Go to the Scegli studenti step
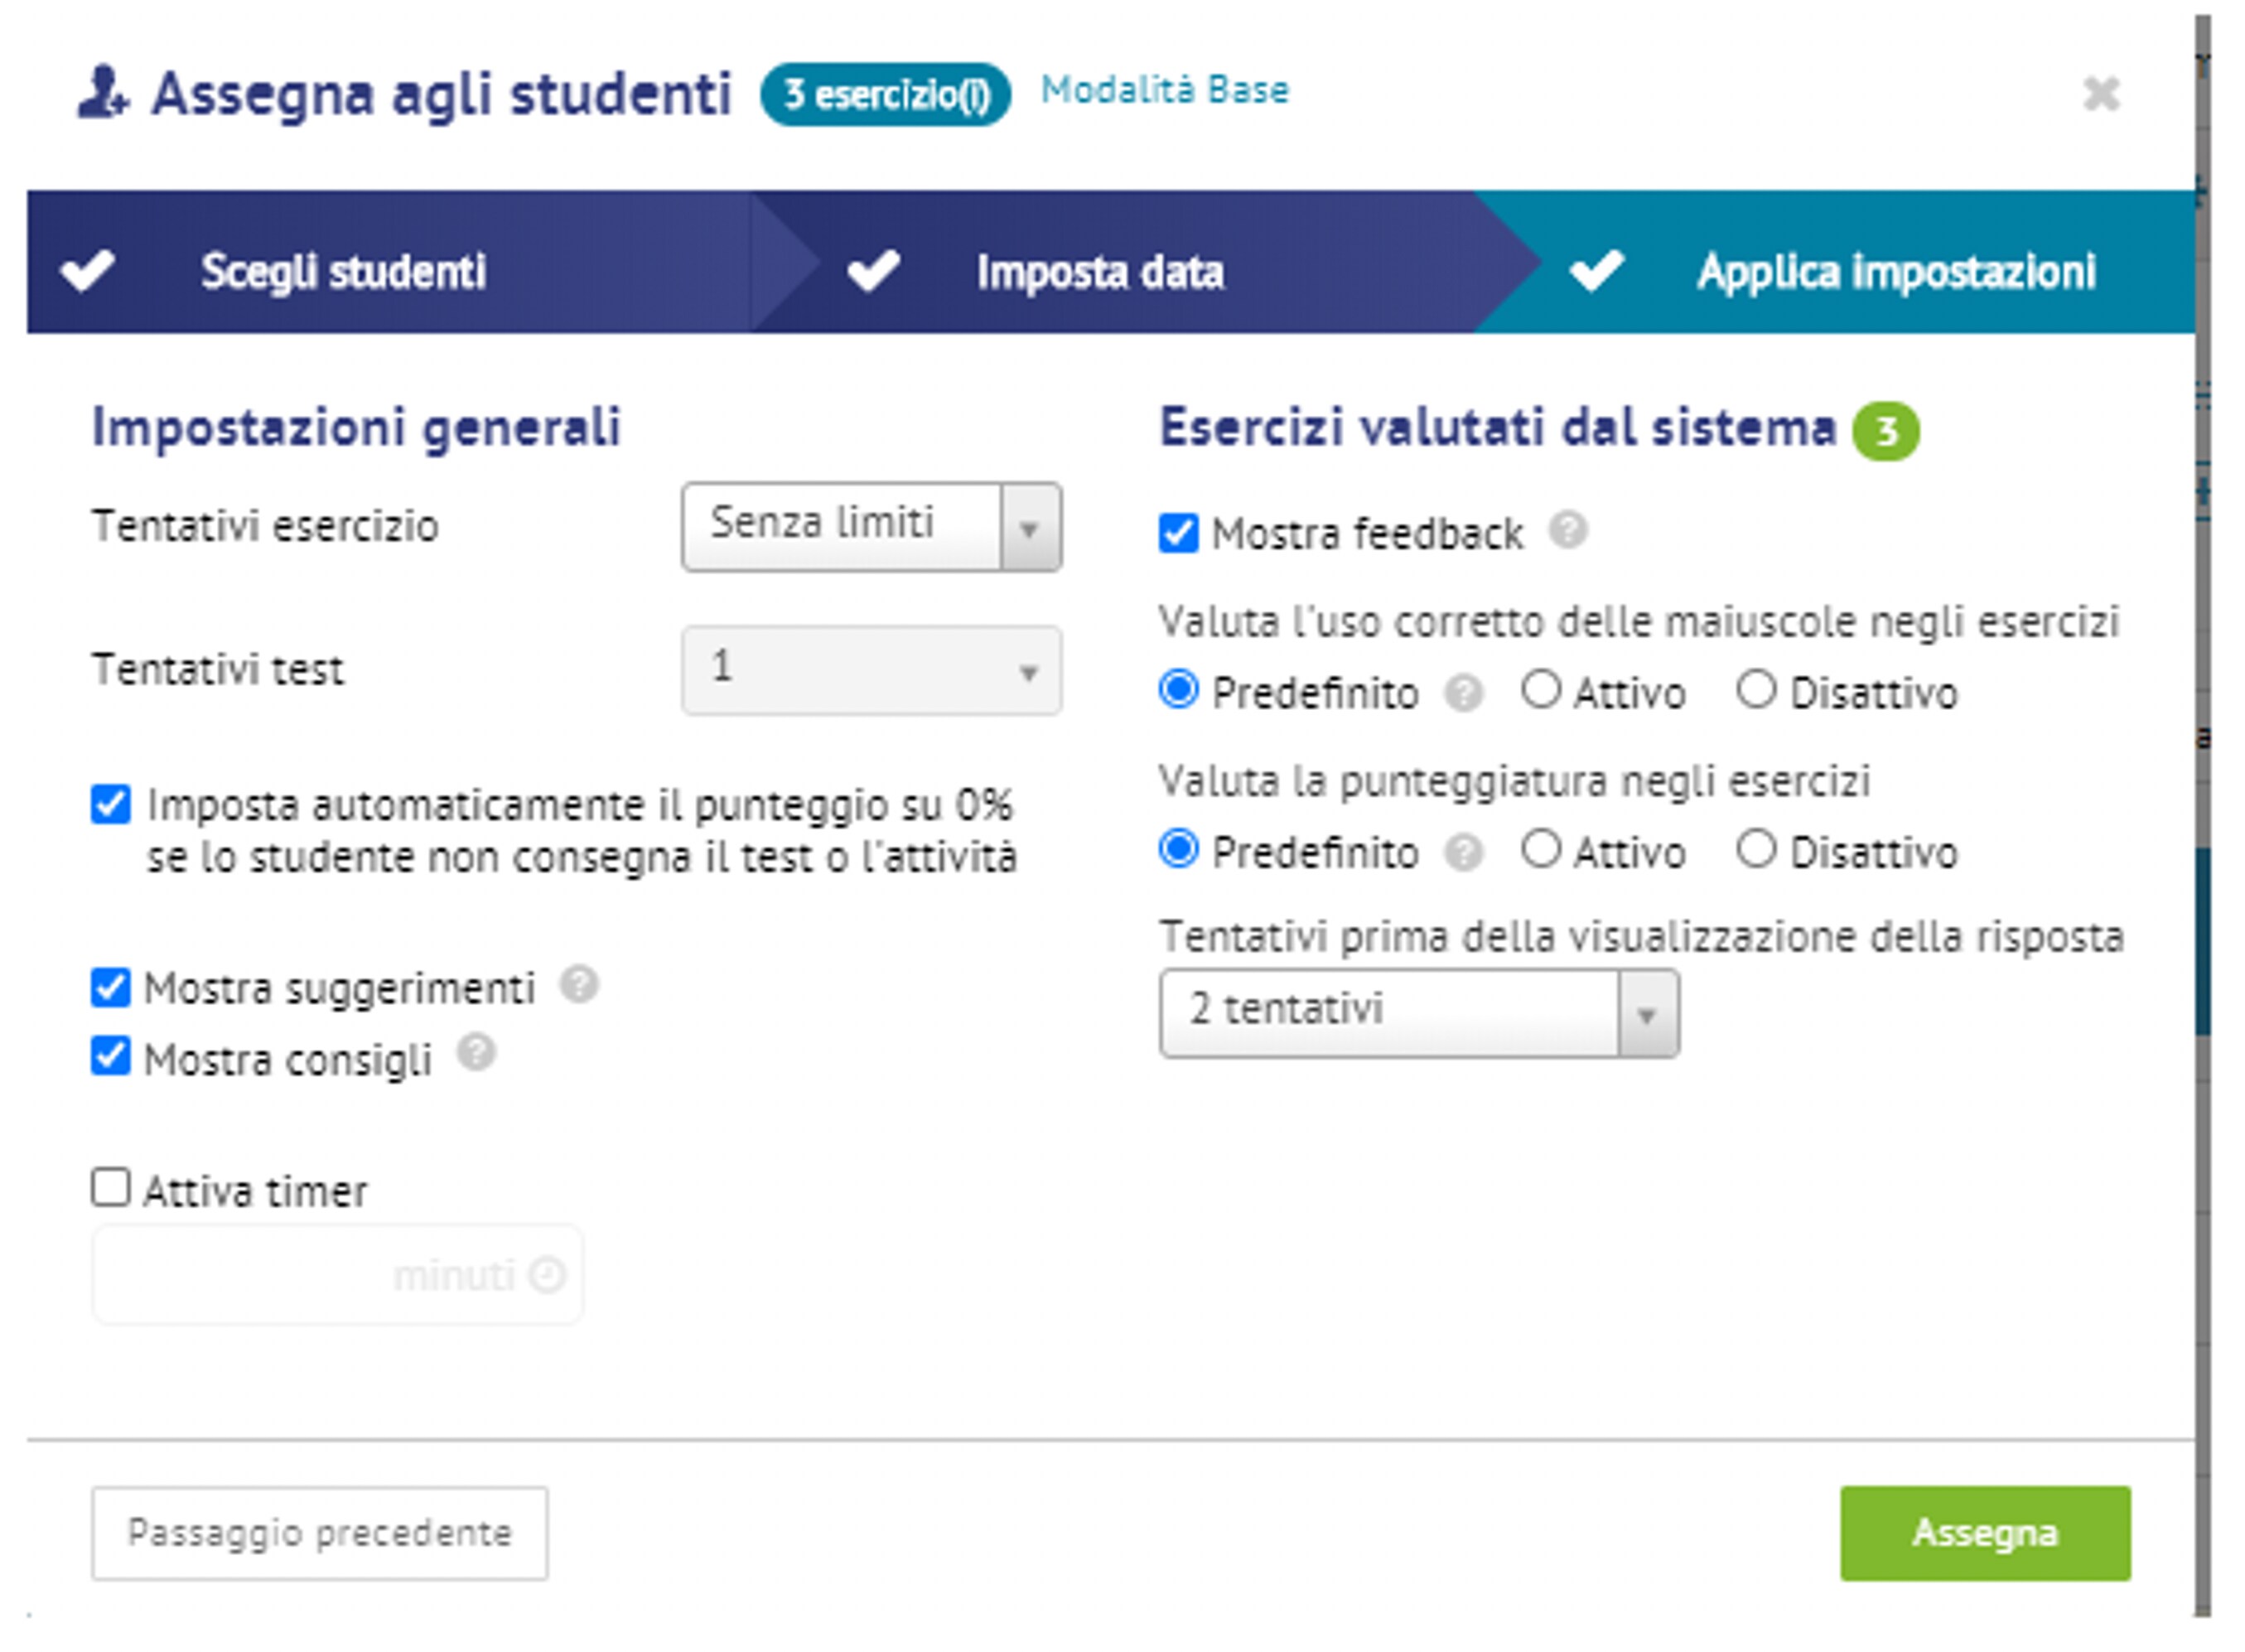 pyautogui.click(x=342, y=272)
